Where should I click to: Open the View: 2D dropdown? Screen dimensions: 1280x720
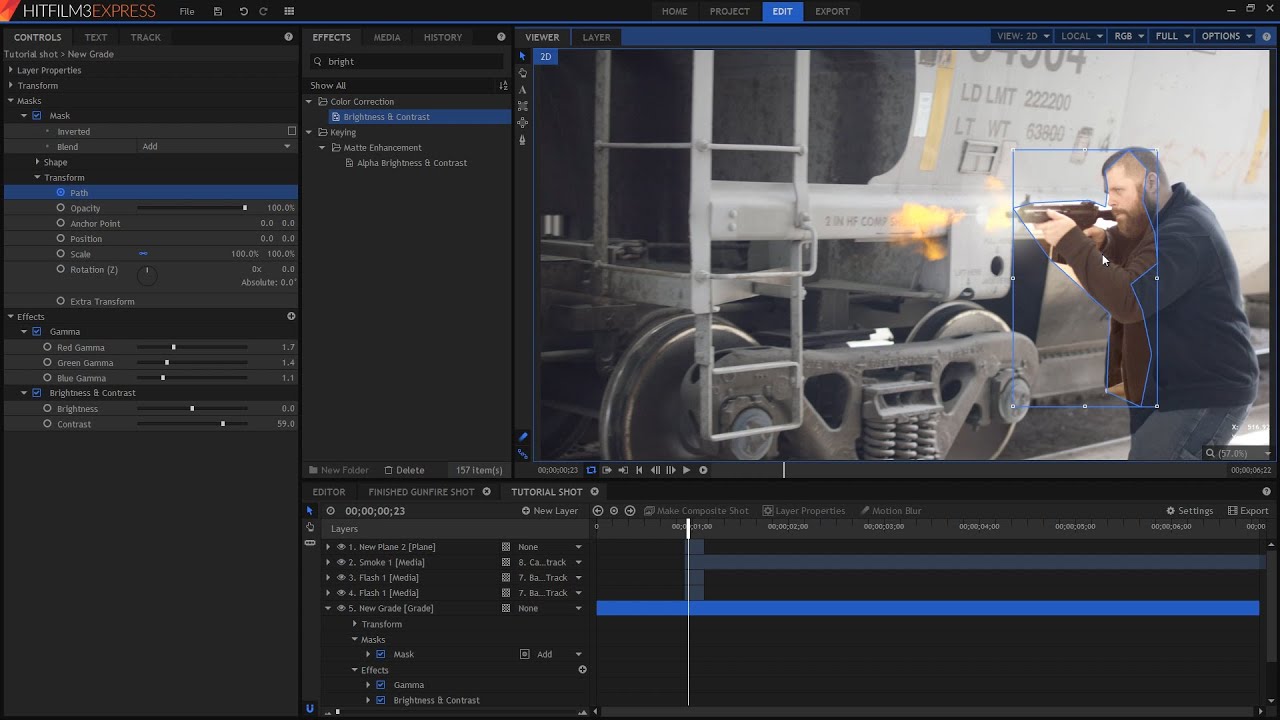(1023, 36)
